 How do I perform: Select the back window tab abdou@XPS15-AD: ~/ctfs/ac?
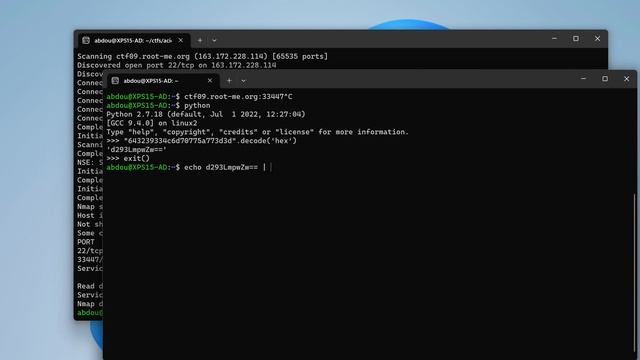tap(134, 40)
